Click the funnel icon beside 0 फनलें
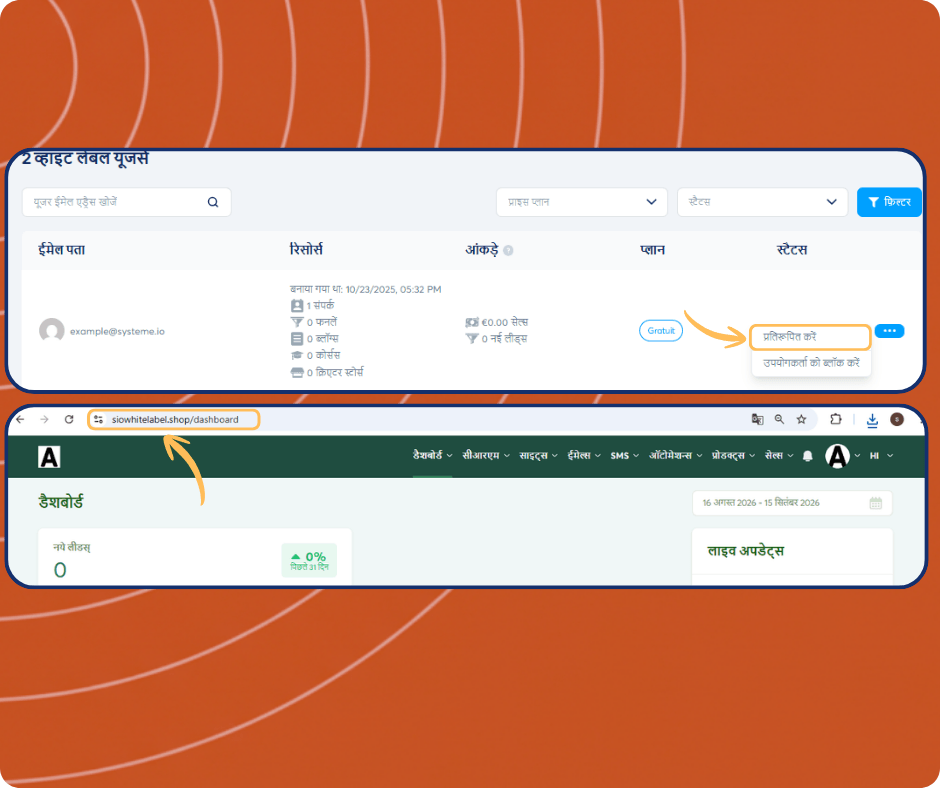This screenshot has width=940, height=788. tap(297, 322)
